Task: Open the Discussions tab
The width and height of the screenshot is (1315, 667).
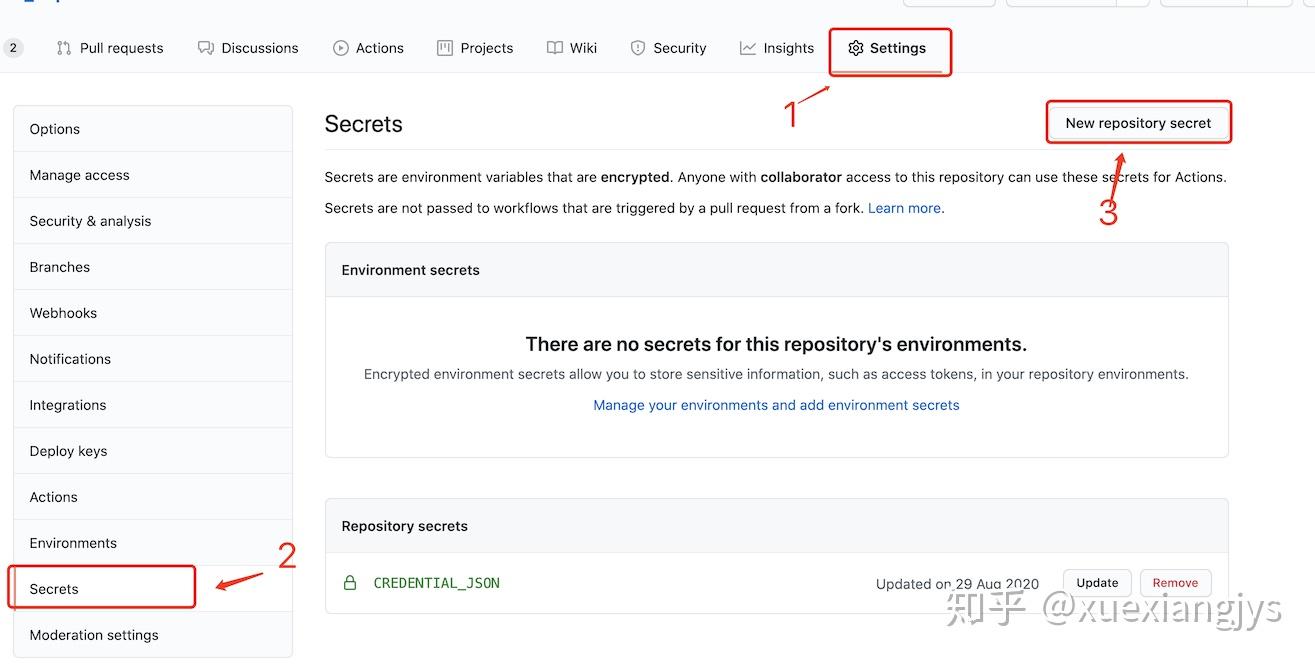Action: click(x=248, y=48)
